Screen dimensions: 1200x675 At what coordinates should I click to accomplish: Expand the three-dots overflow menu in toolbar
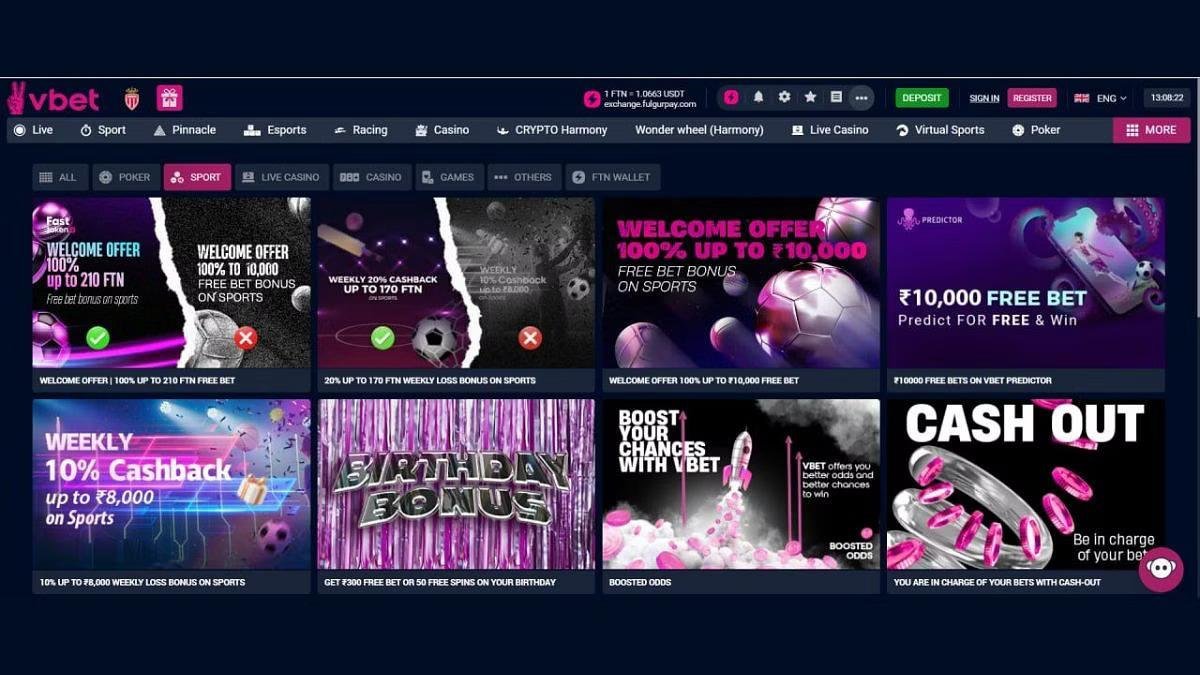click(x=861, y=98)
